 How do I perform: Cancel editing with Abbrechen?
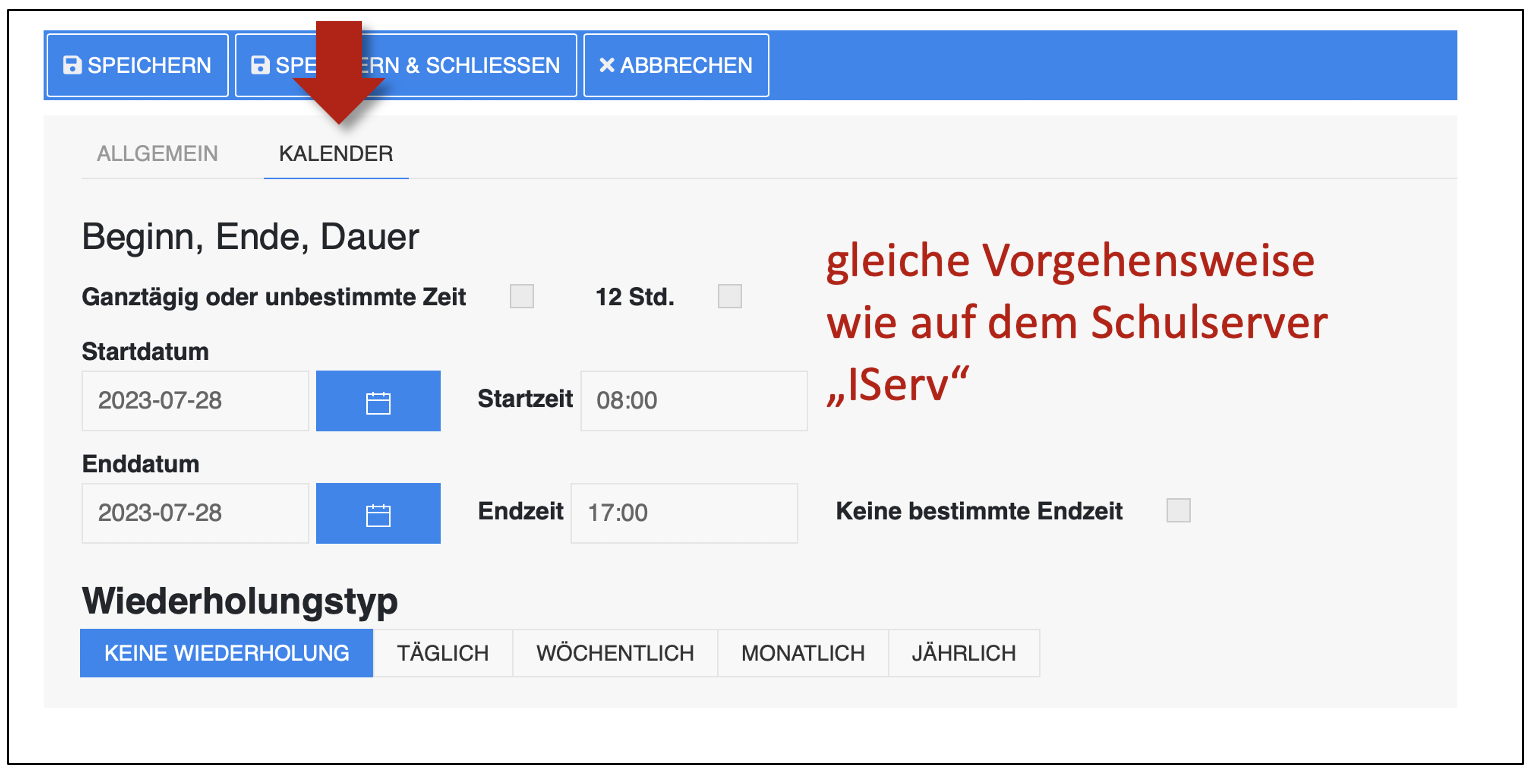(x=676, y=66)
